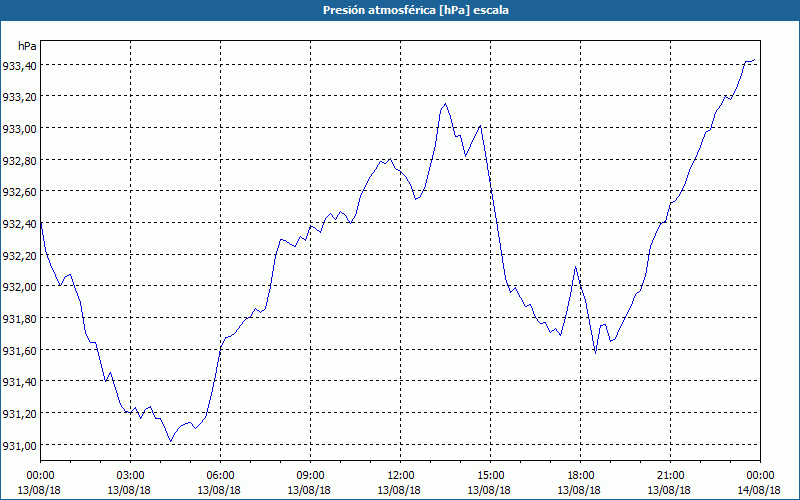The image size is (800, 500).
Task: Select the 931,40 pressure axis label
Action: click(19, 382)
